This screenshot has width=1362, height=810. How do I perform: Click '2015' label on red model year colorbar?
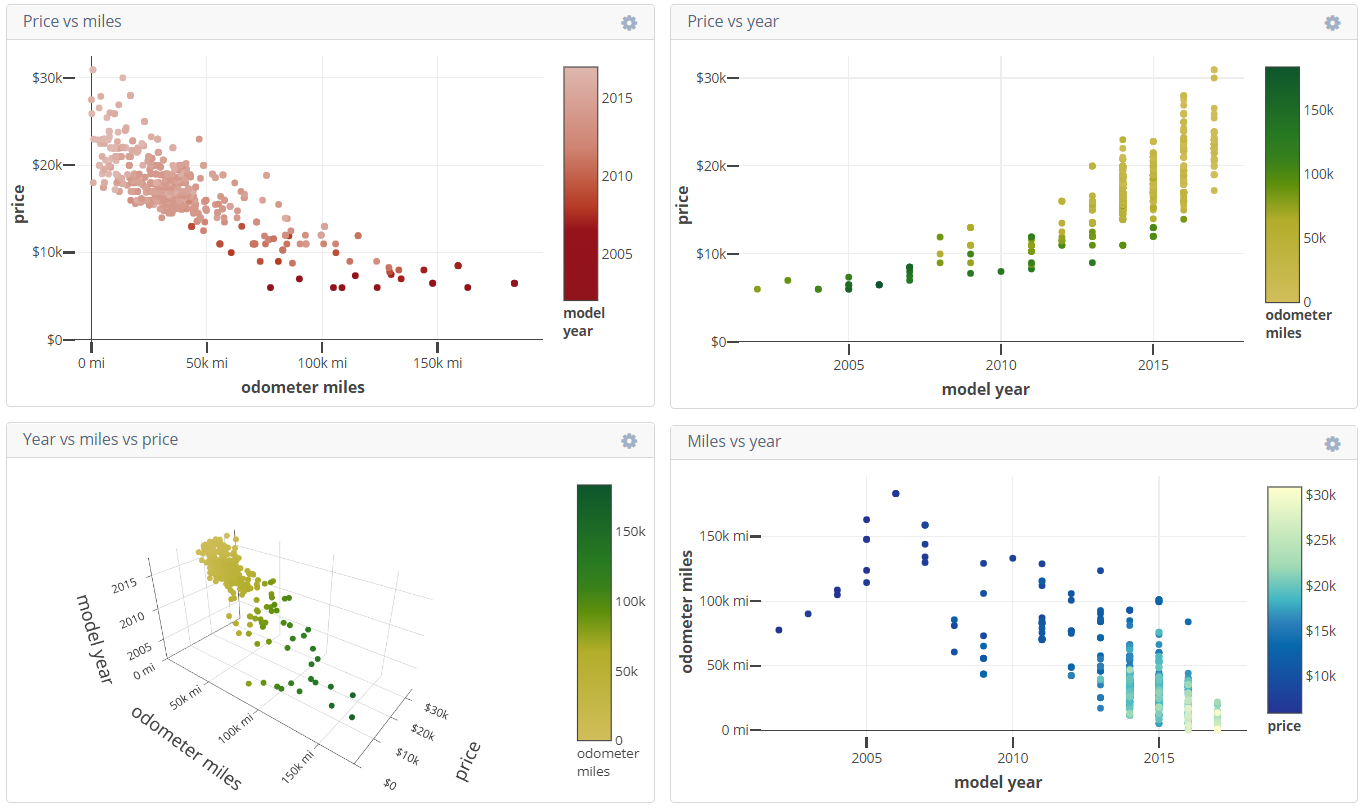[616, 98]
